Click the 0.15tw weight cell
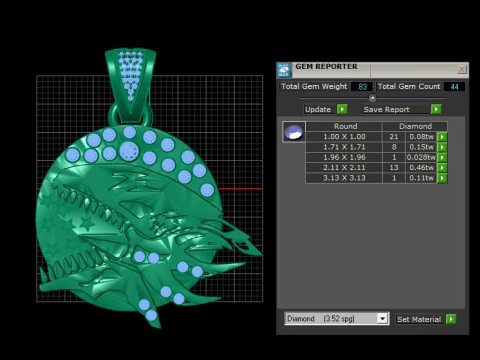 click(421, 147)
